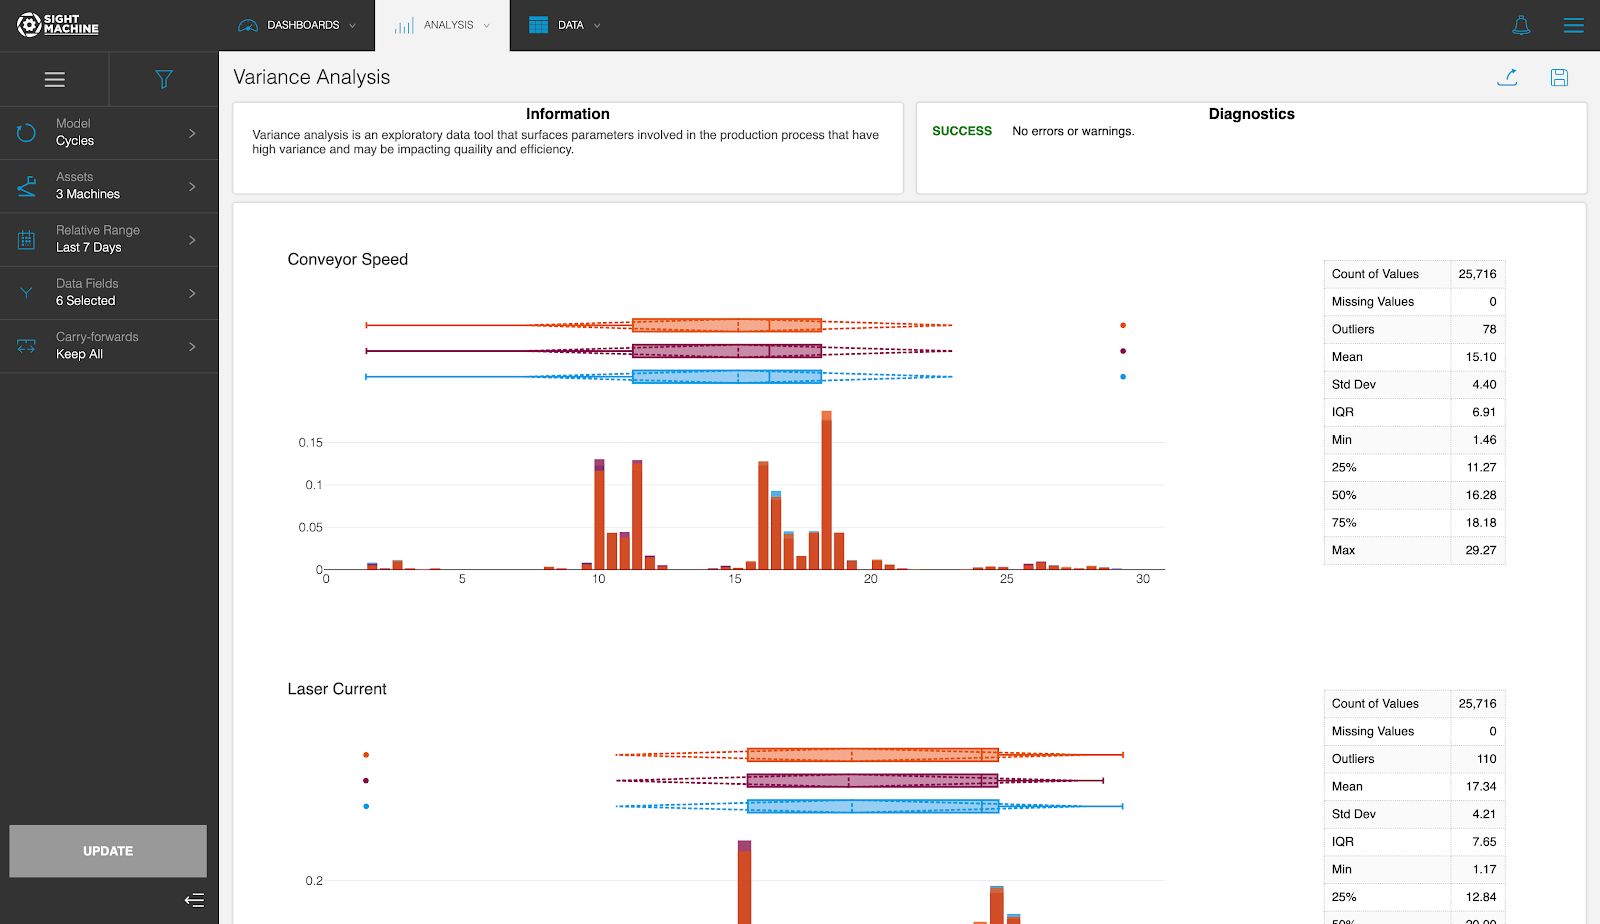Screen dimensions: 1600x924
Task: Open Carry-forwards Keep All setting
Action: 109,346
